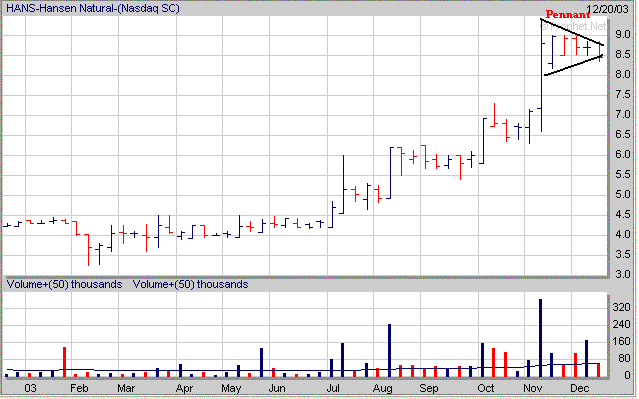Screen dimensions: 639x399
Task: Click the Feb month axis label
Action: 79,388
